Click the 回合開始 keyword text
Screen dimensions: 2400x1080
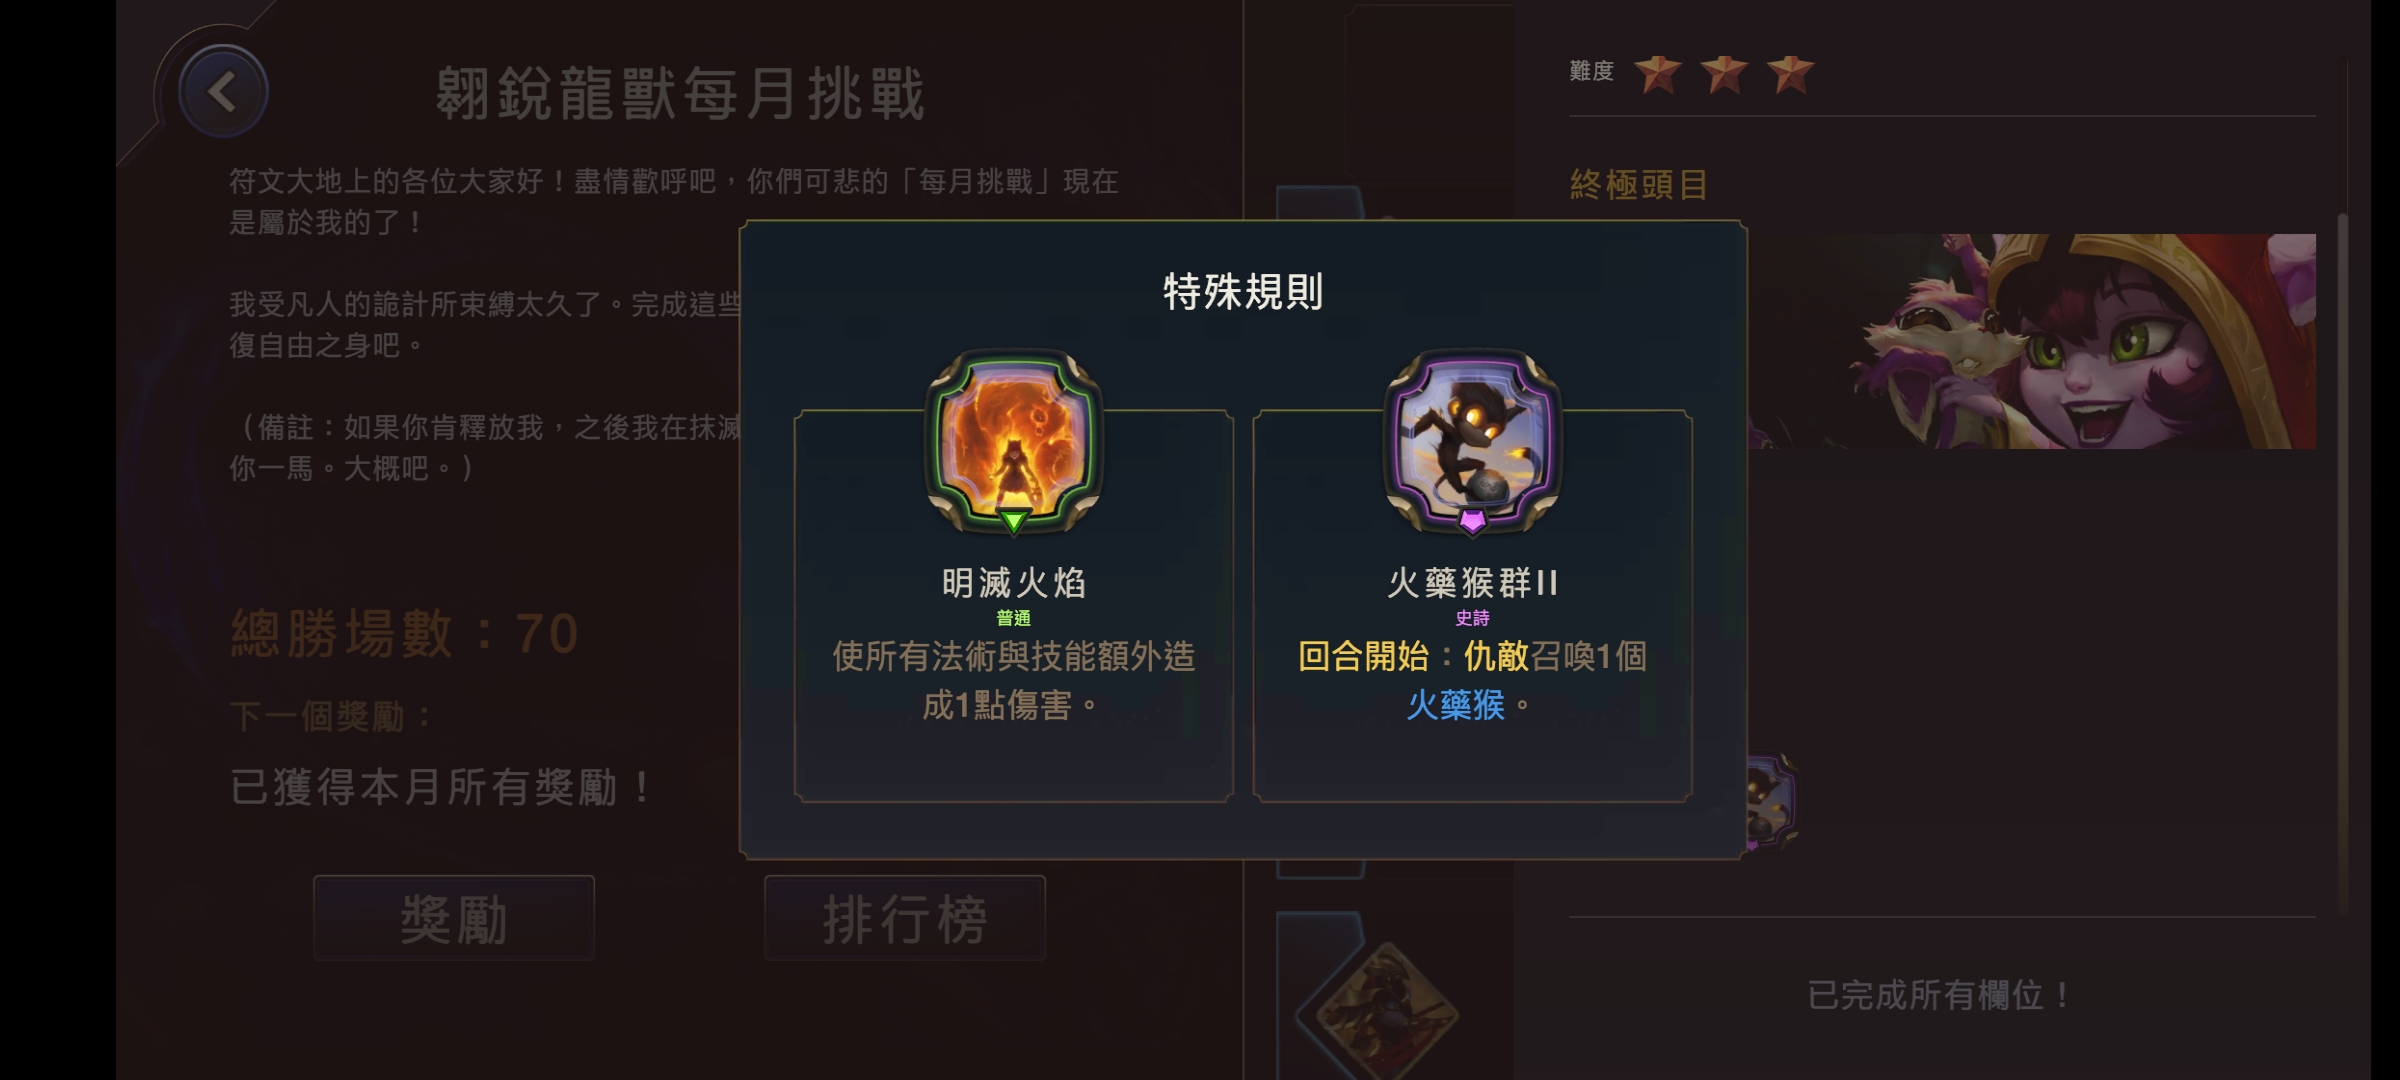point(1363,656)
